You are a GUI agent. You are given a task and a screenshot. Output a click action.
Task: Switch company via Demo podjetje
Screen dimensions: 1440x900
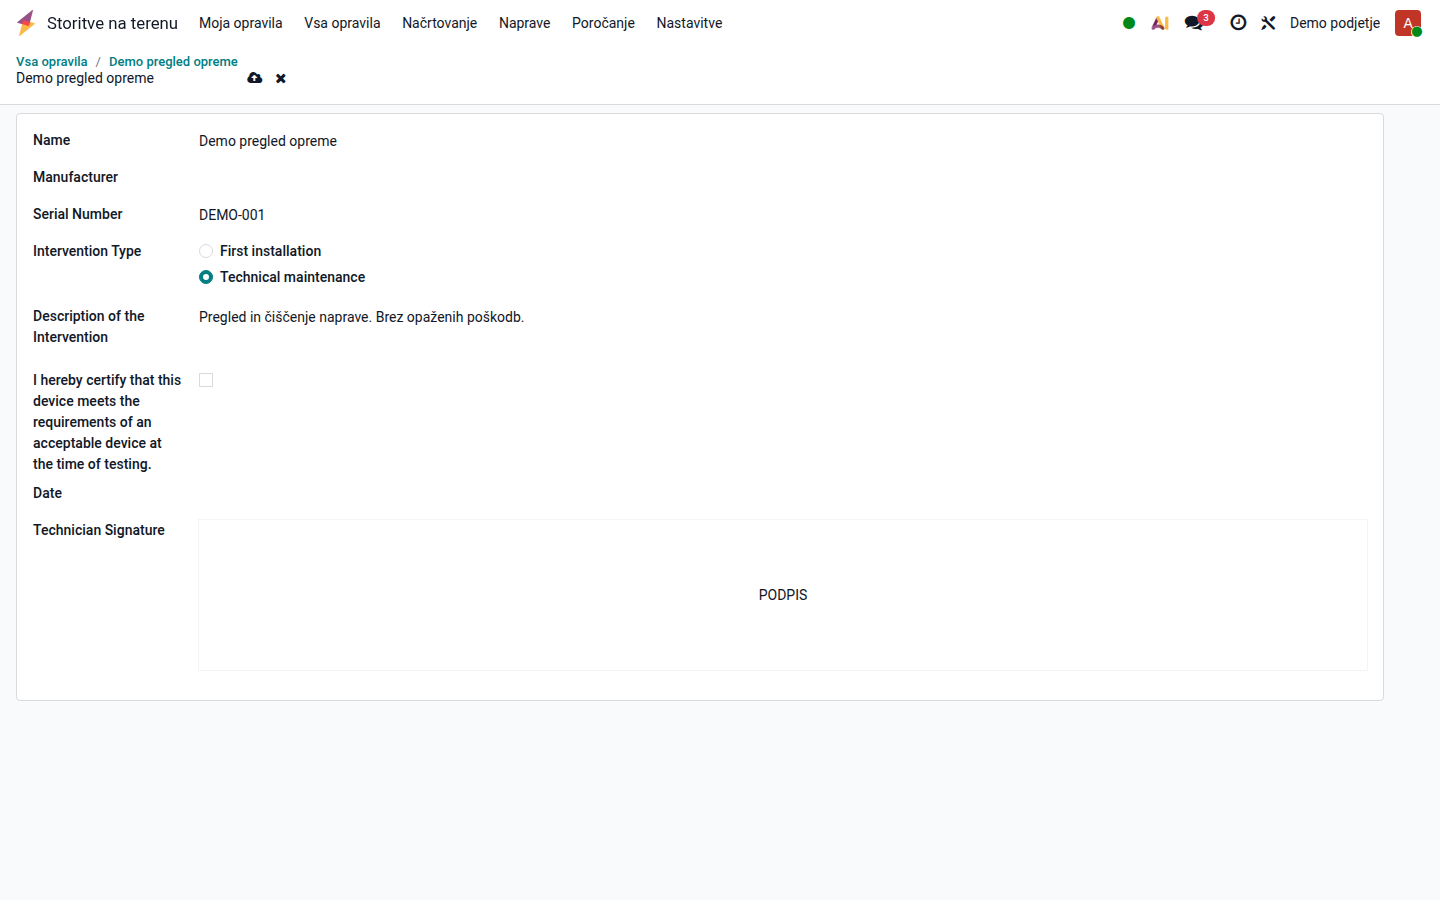pyautogui.click(x=1335, y=23)
